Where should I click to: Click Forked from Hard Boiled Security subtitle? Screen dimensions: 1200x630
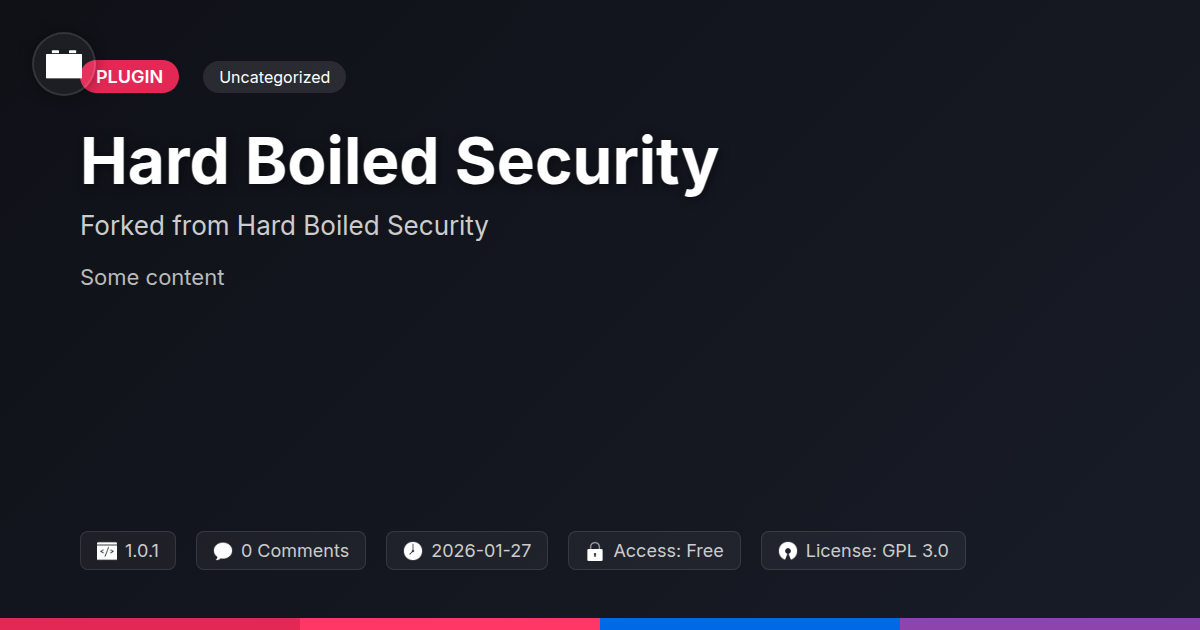pyautogui.click(x=284, y=226)
